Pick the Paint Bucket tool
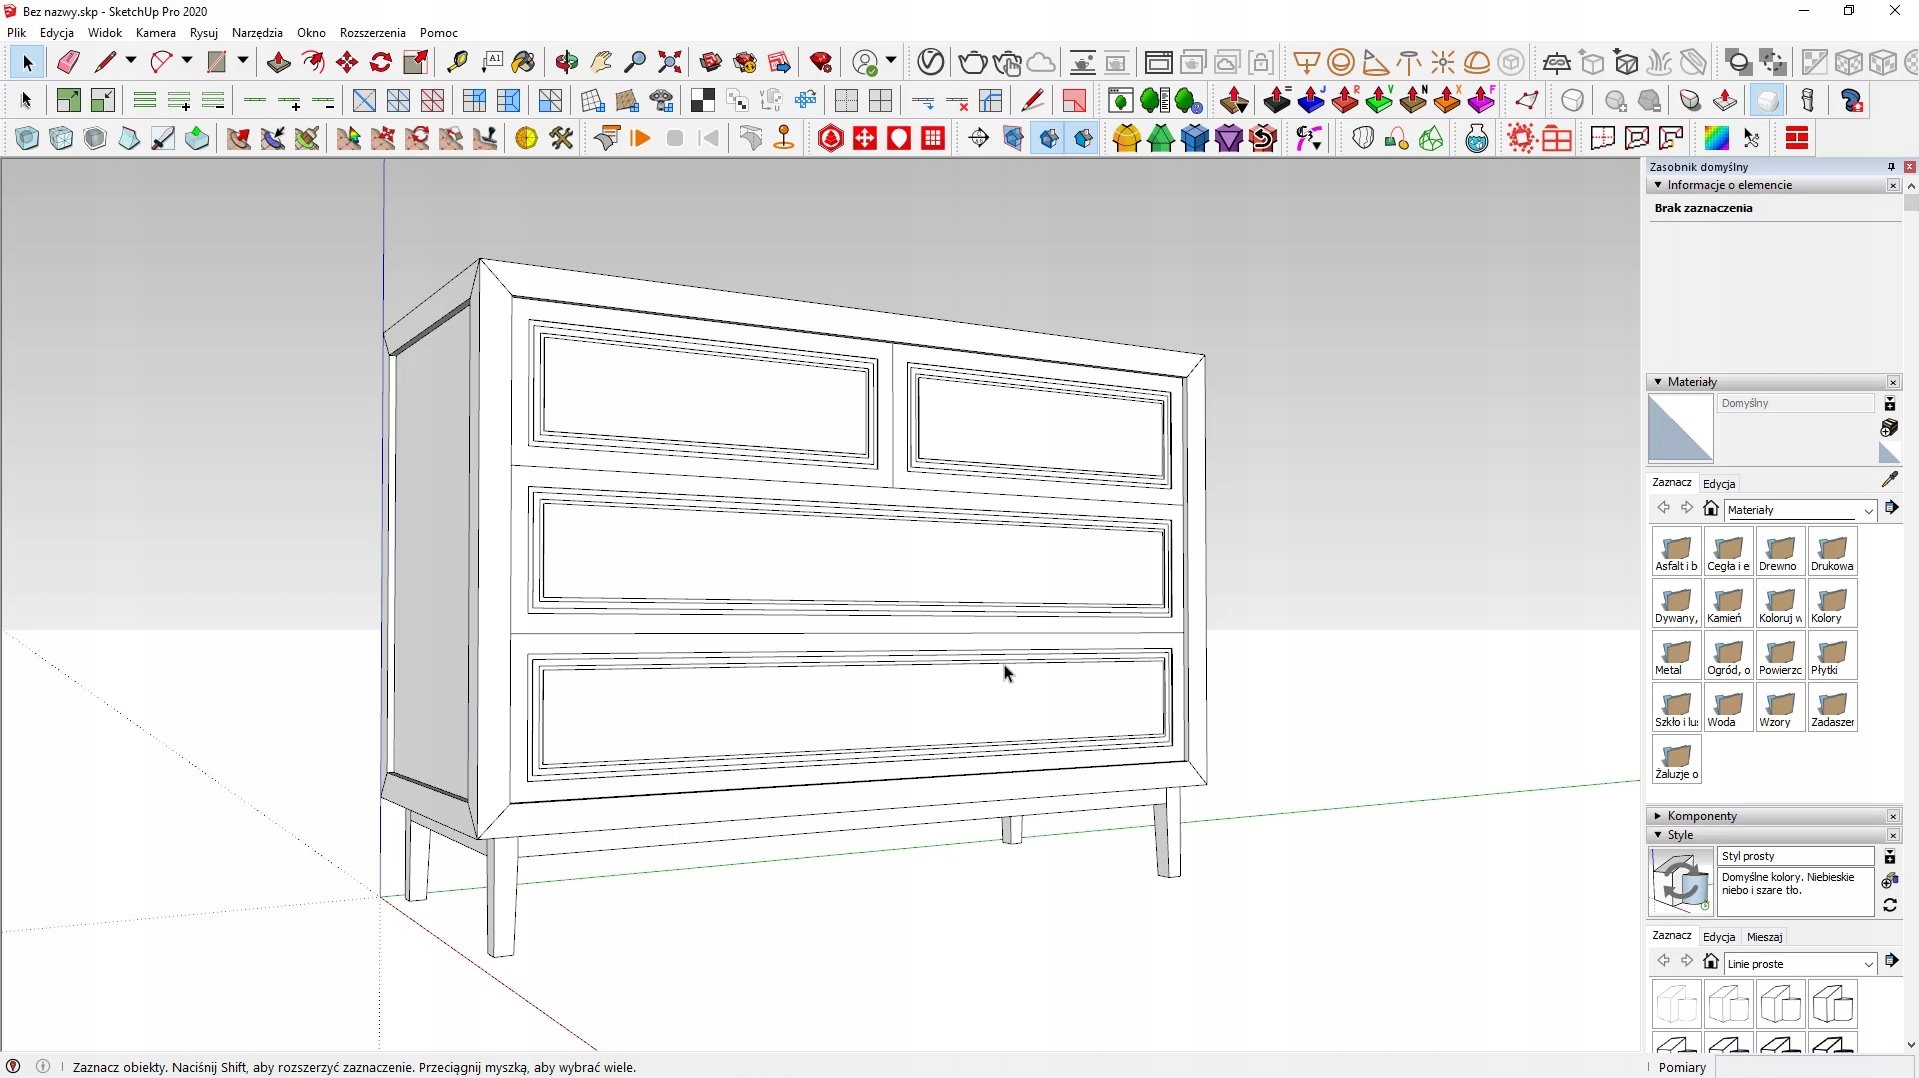The image size is (1919, 1078). pos(523,62)
